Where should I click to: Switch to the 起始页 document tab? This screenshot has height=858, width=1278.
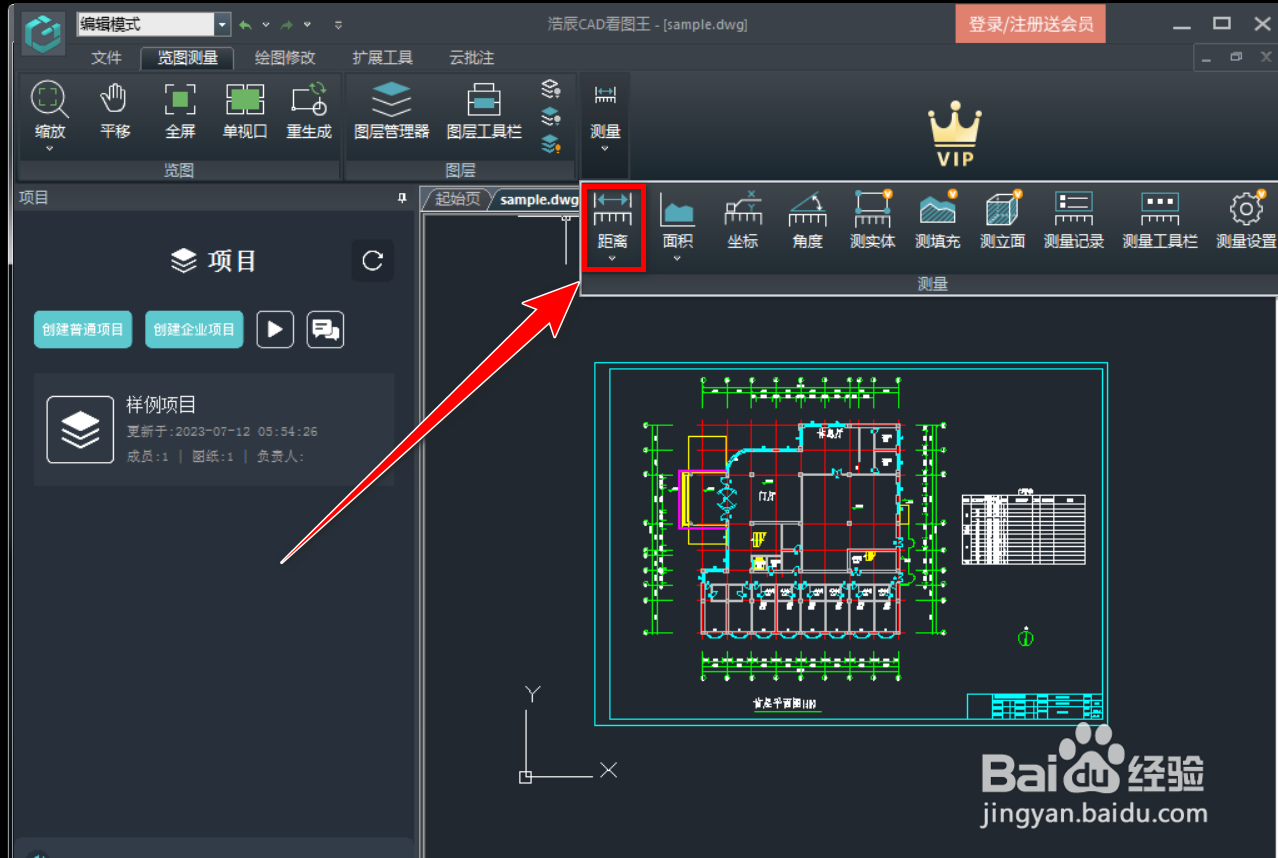click(x=457, y=199)
